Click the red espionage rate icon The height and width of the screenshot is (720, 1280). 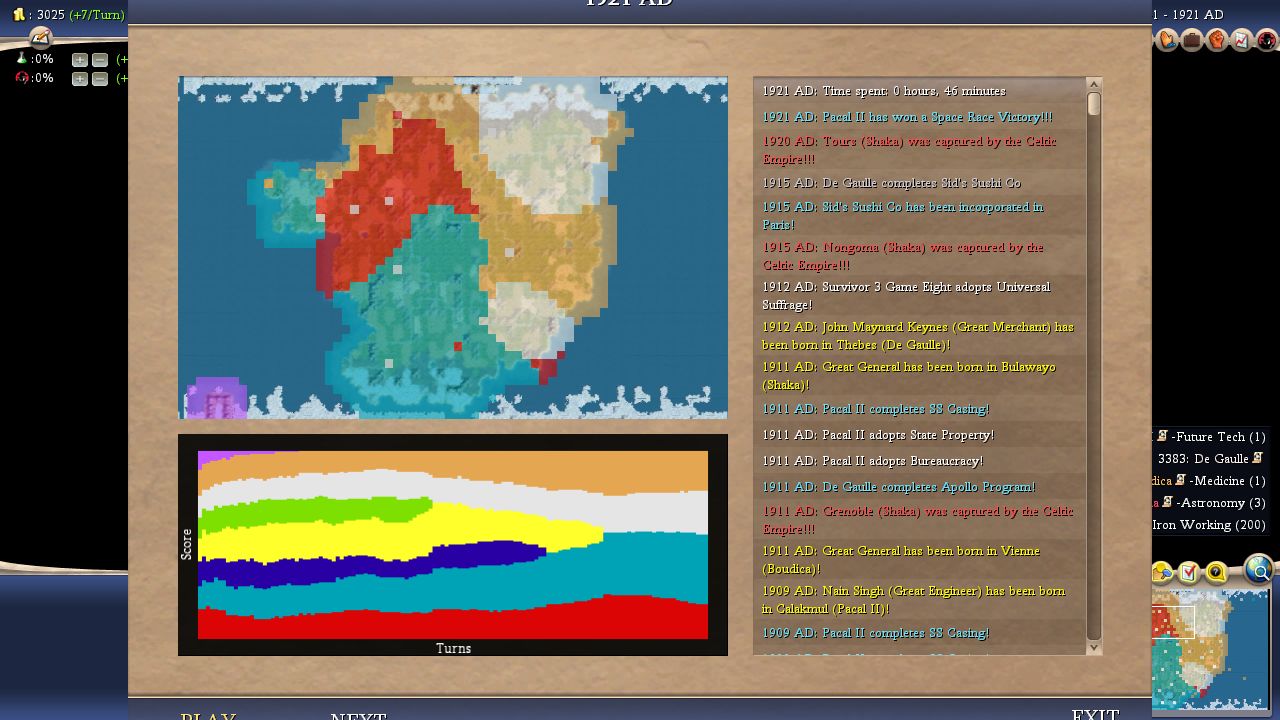[x=21, y=78]
